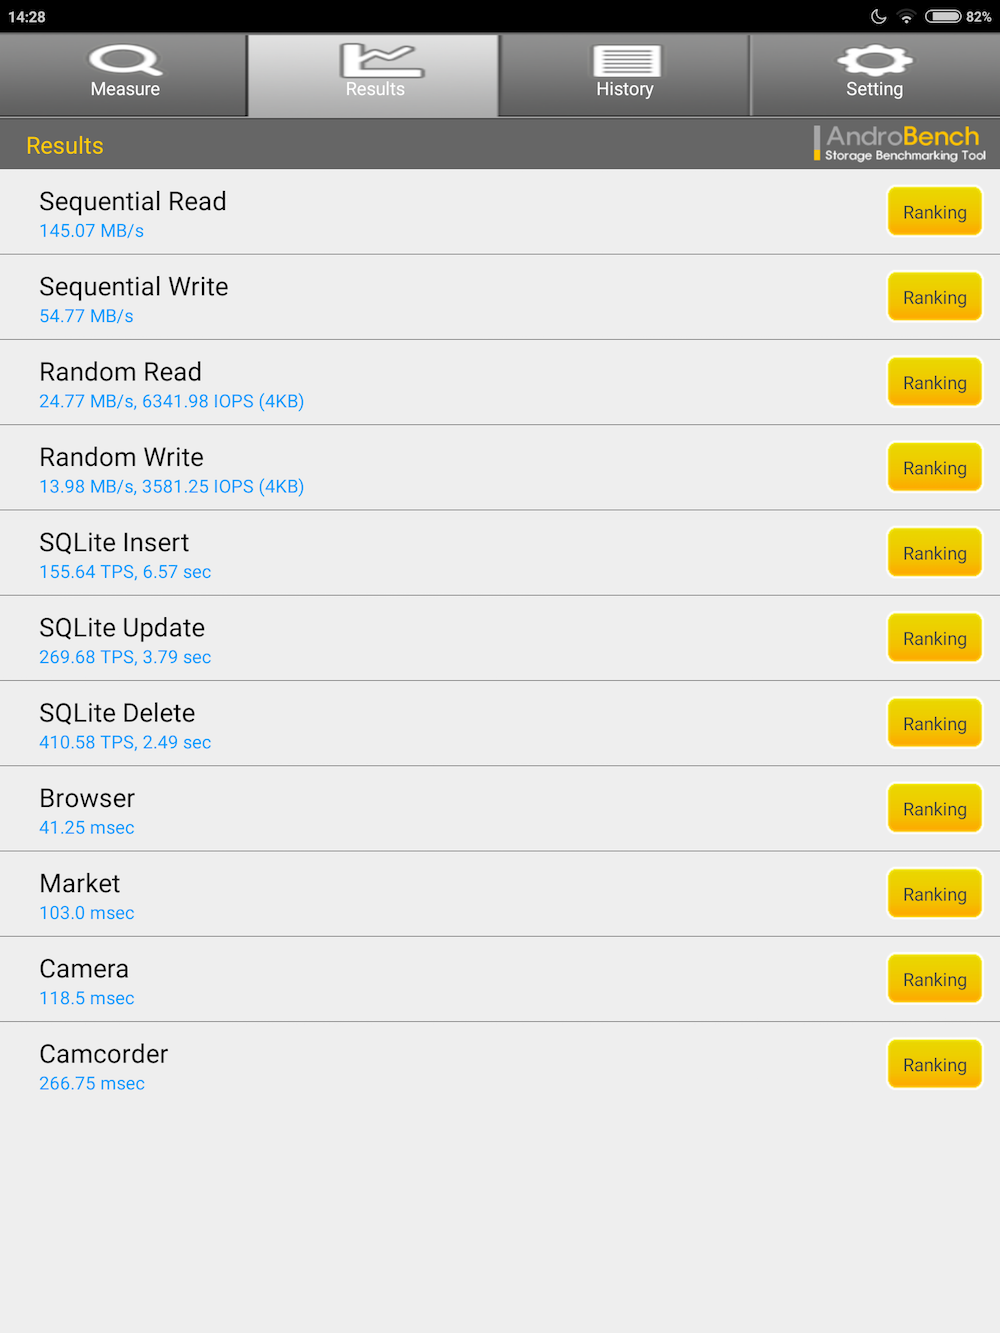The height and width of the screenshot is (1333, 1000).
Task: Select the Camcorder result row
Action: (500, 1065)
